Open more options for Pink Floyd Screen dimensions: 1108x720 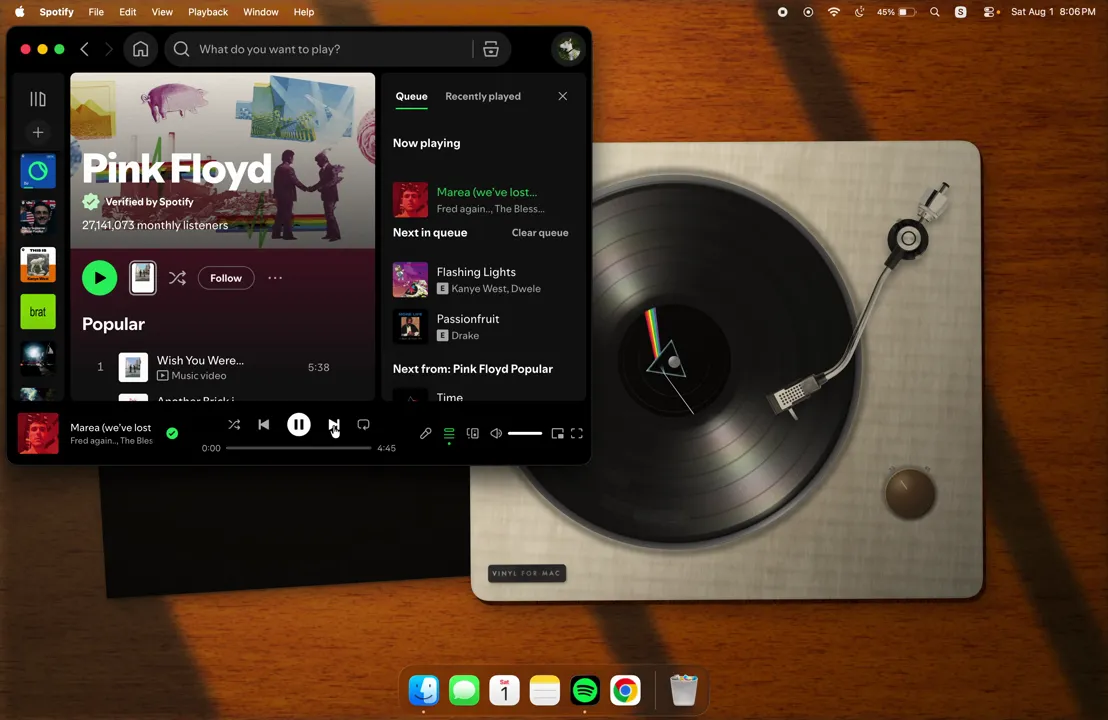coord(275,278)
